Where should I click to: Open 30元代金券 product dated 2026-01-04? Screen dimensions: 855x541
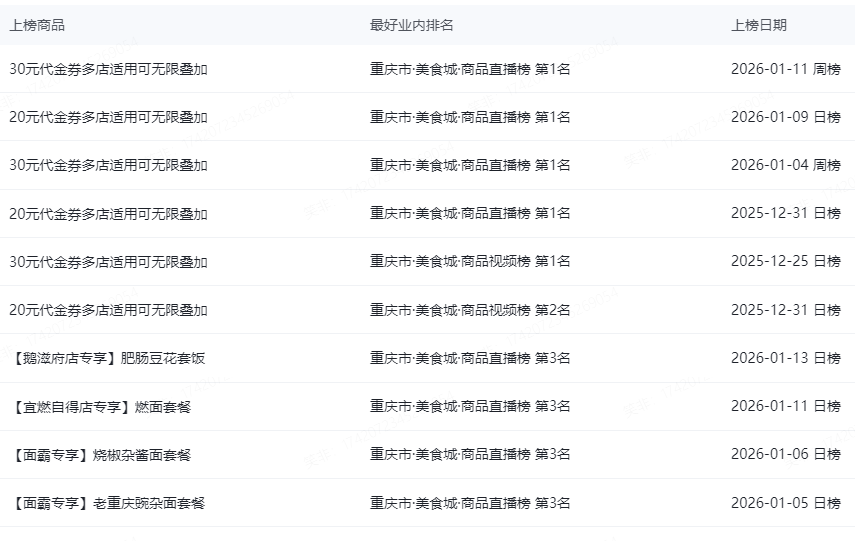(109, 165)
